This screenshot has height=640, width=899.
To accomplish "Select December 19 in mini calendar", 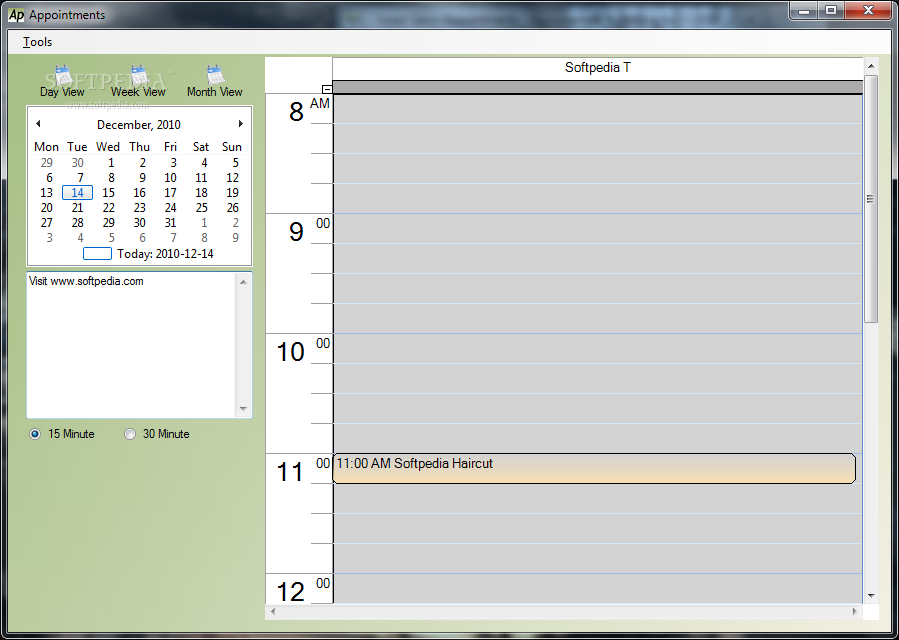I will tap(232, 193).
